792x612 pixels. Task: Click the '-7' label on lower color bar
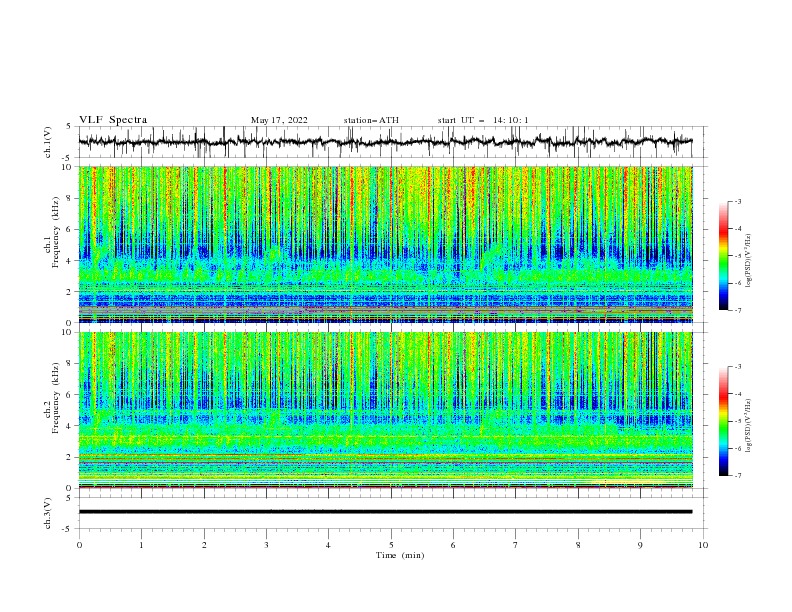point(738,475)
